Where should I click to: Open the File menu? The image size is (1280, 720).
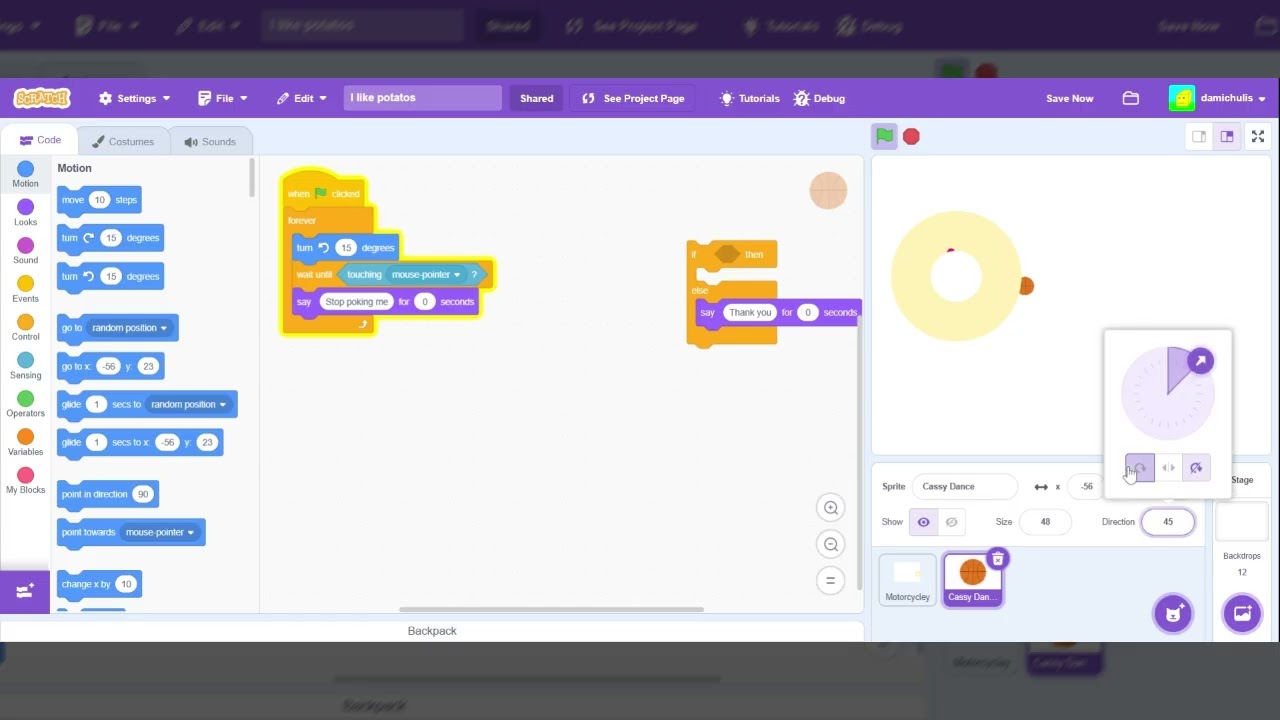223,98
